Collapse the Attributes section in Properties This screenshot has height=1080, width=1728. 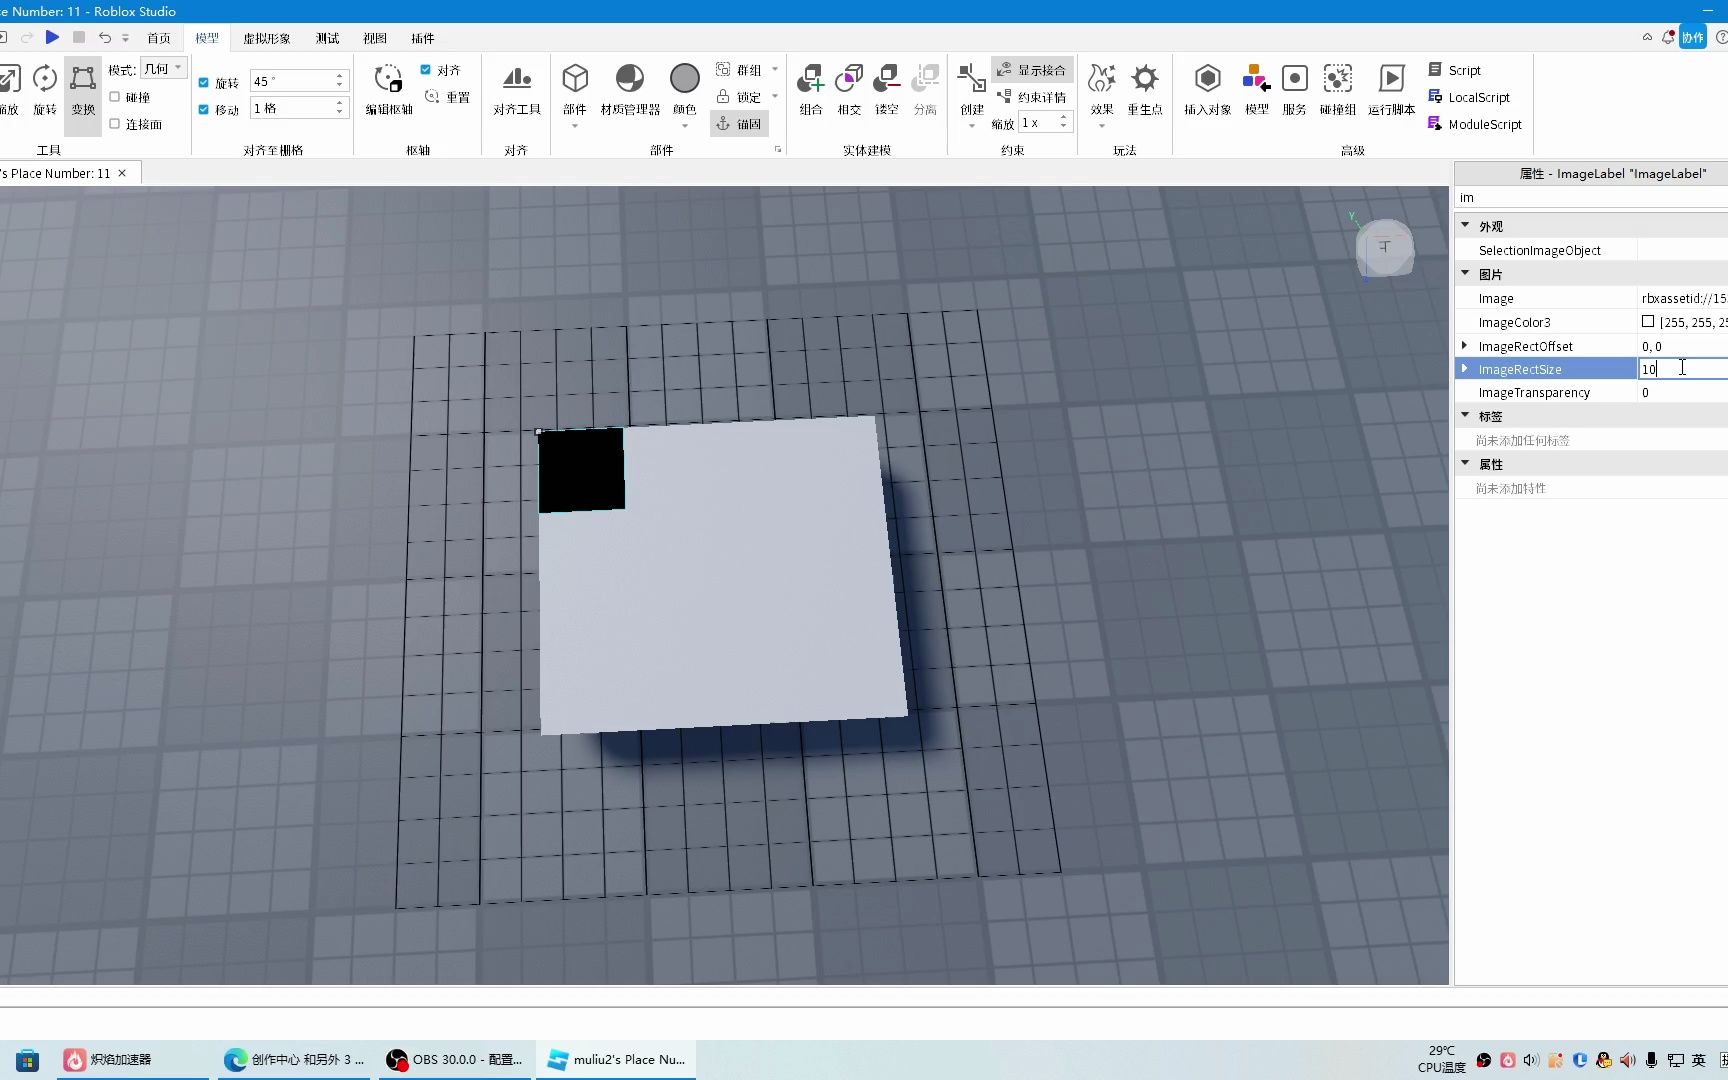pos(1466,464)
